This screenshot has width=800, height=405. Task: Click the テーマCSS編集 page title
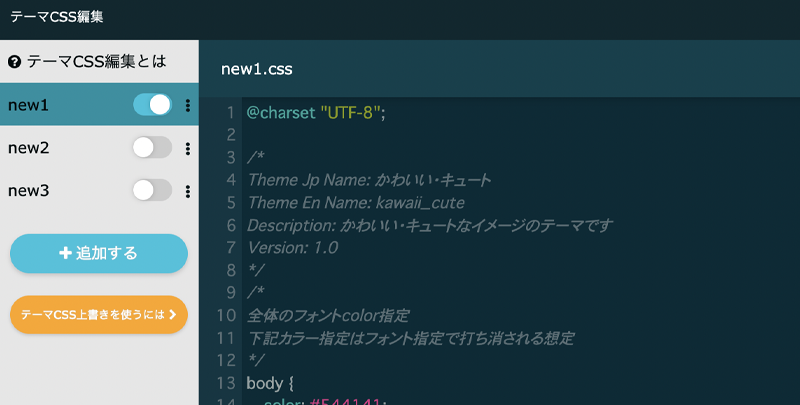pyautogui.click(x=57, y=17)
